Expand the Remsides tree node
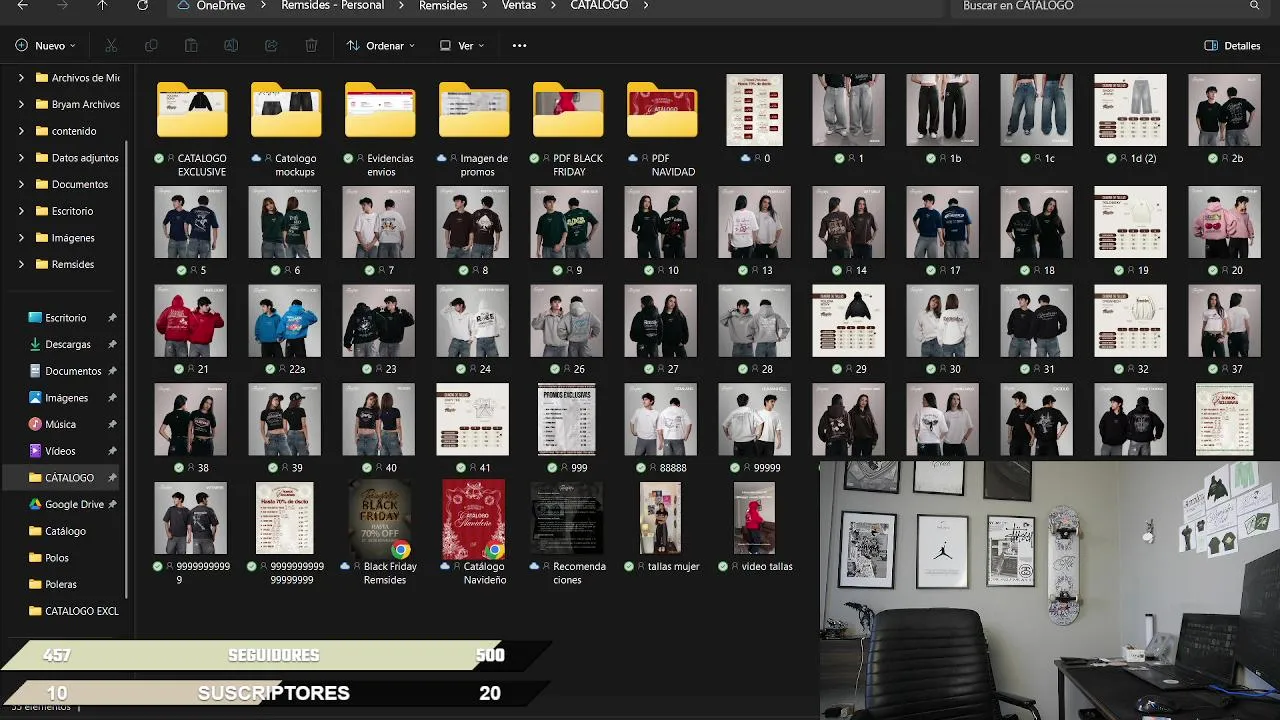1280x720 pixels. [22, 264]
